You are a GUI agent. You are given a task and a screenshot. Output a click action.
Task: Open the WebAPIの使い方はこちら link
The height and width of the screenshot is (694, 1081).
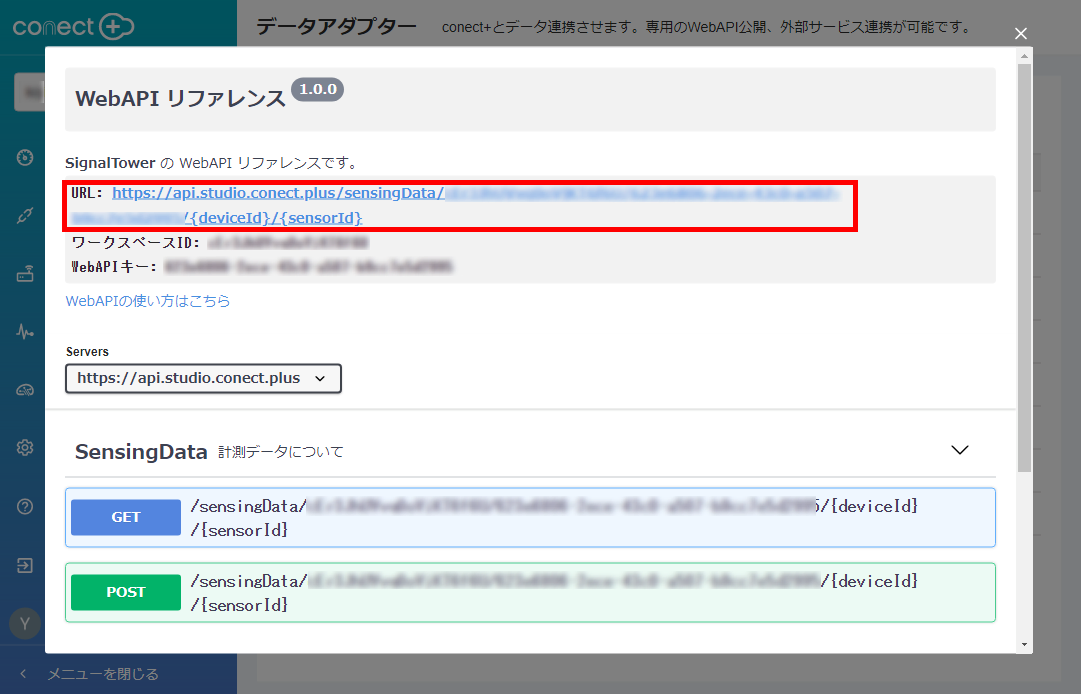pyautogui.click(x=148, y=300)
